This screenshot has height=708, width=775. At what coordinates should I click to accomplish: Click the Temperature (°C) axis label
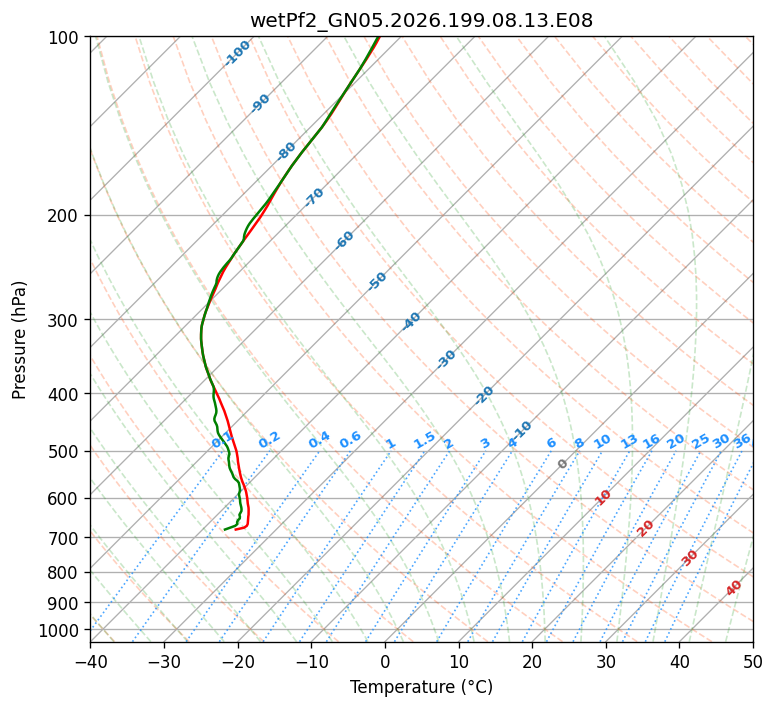point(422,687)
